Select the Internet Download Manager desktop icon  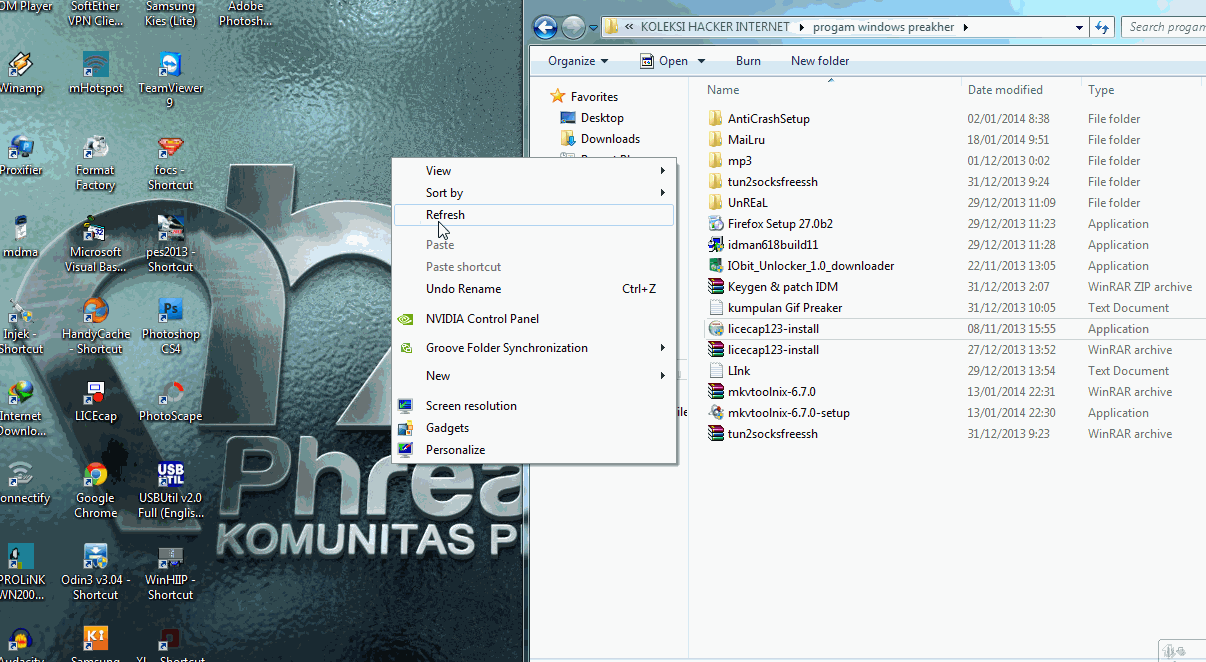[x=20, y=408]
